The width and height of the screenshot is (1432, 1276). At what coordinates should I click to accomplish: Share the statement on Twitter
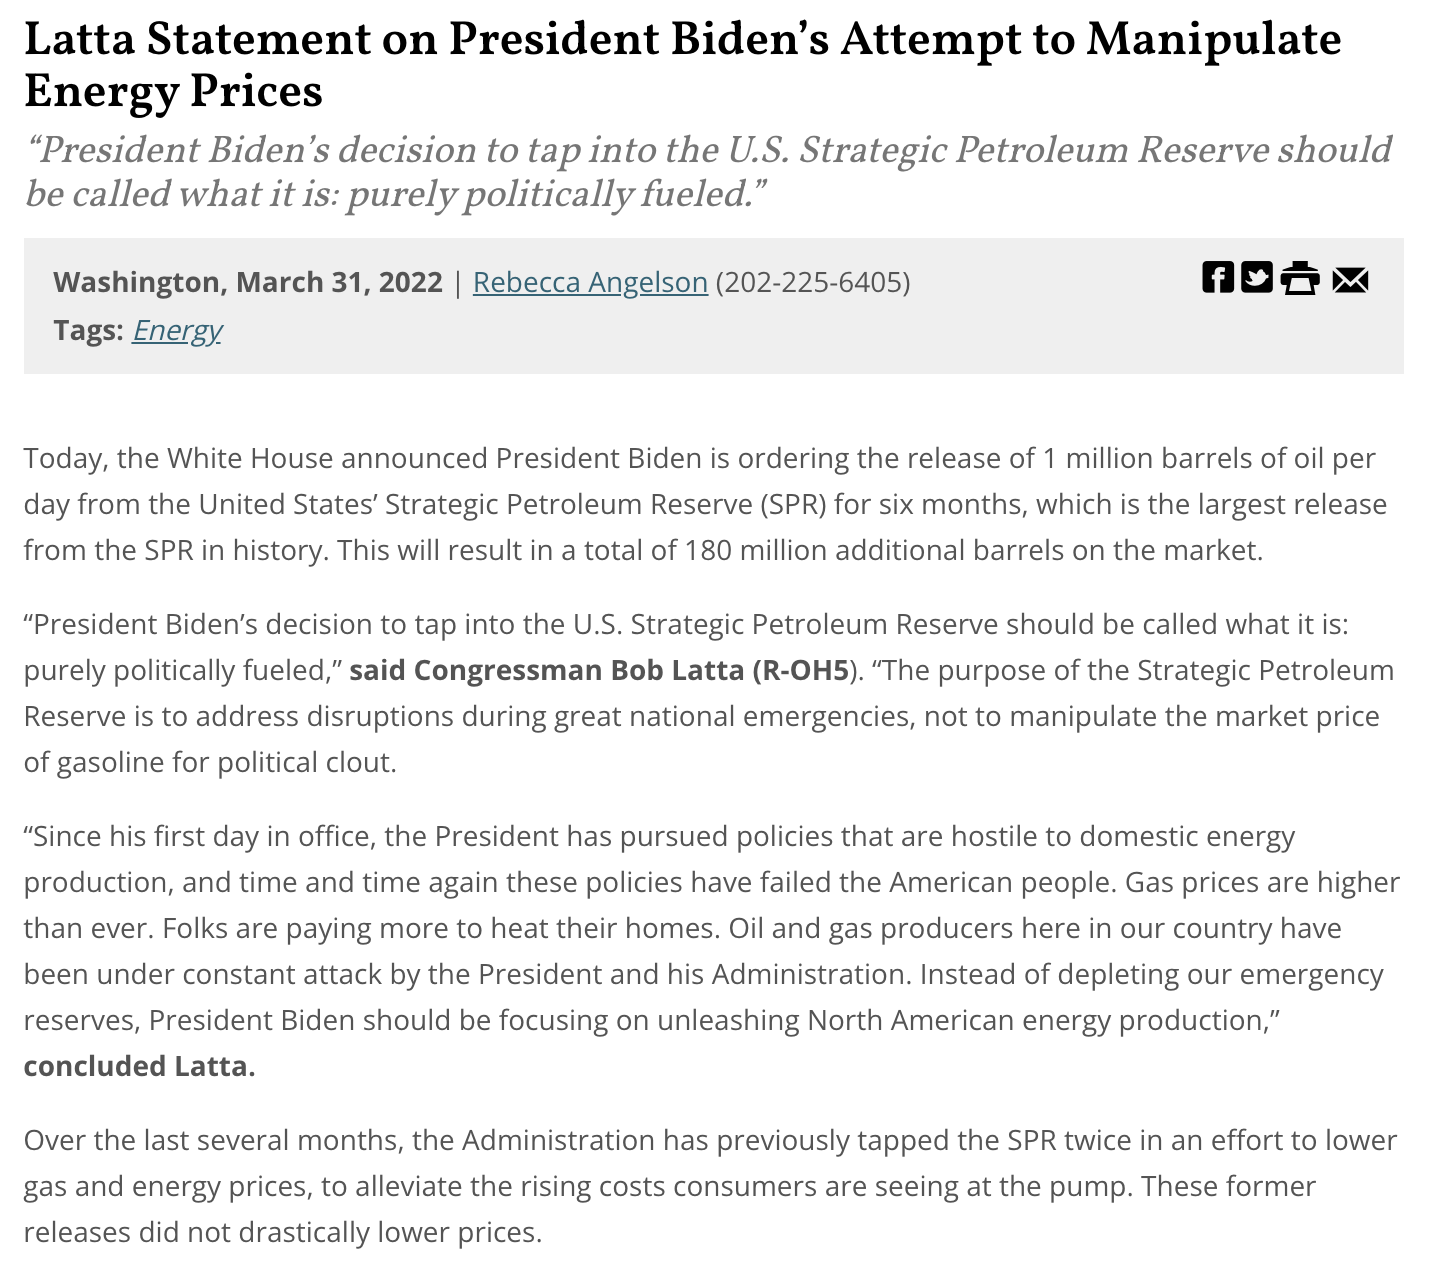click(x=1257, y=278)
